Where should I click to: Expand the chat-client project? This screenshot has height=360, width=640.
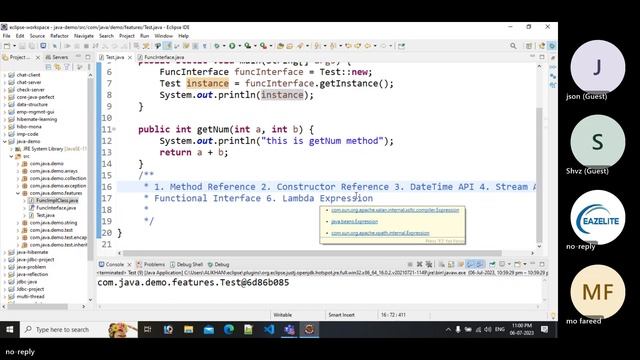(x=5, y=75)
